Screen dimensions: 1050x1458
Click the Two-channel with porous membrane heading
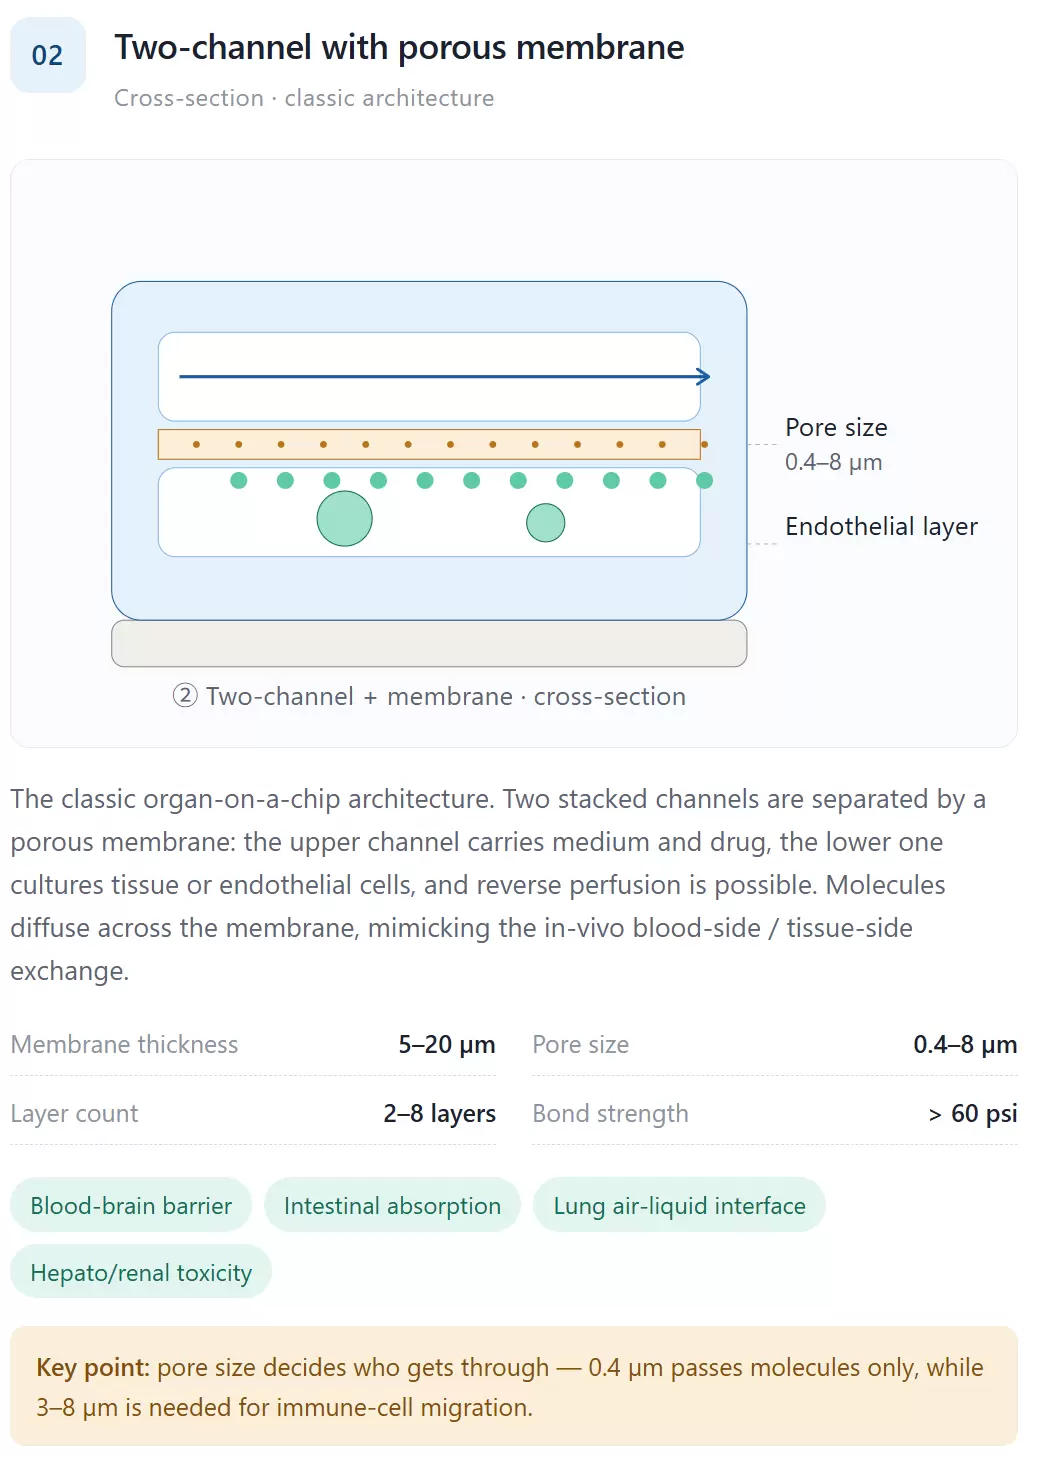click(399, 47)
